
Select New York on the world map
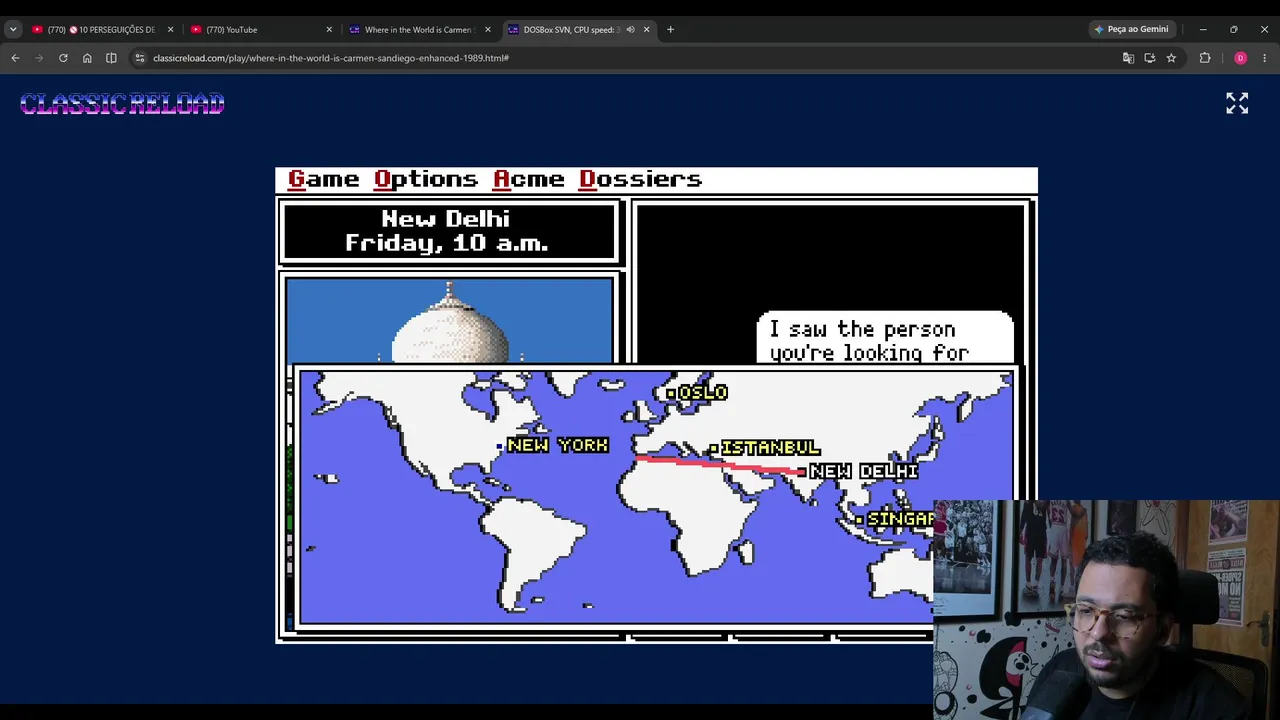click(553, 445)
